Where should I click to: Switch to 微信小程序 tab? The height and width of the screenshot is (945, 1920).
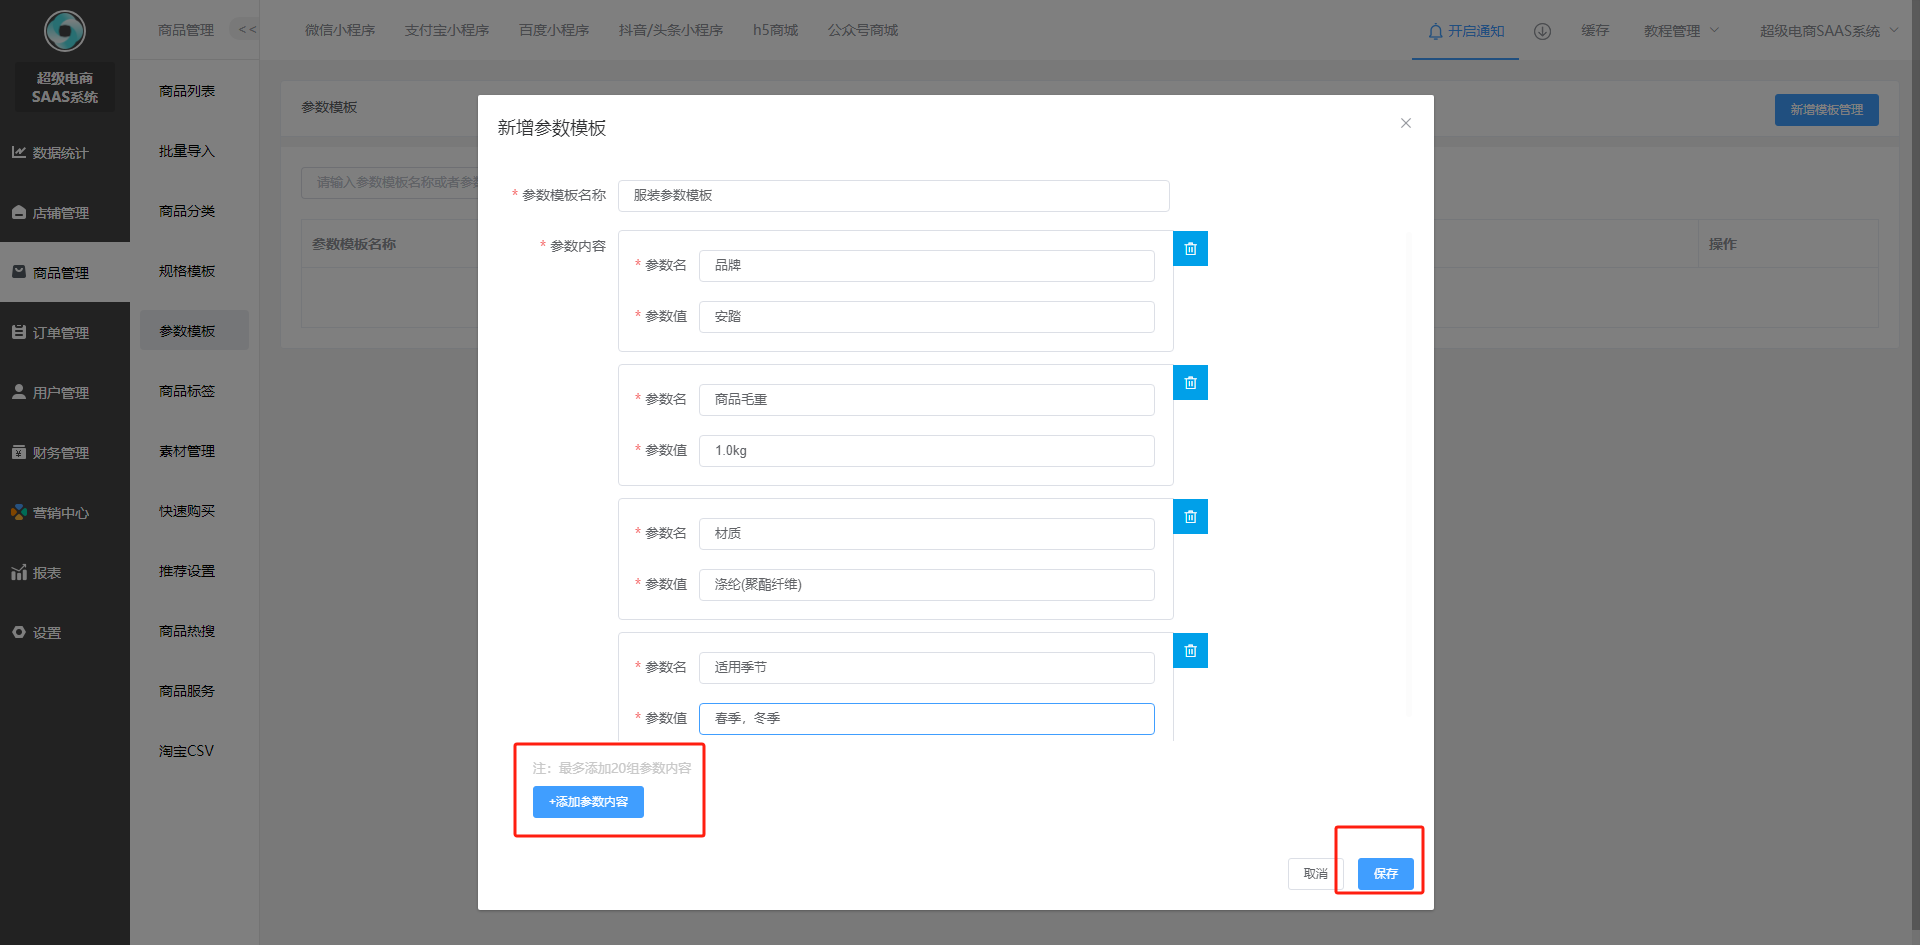pos(340,30)
